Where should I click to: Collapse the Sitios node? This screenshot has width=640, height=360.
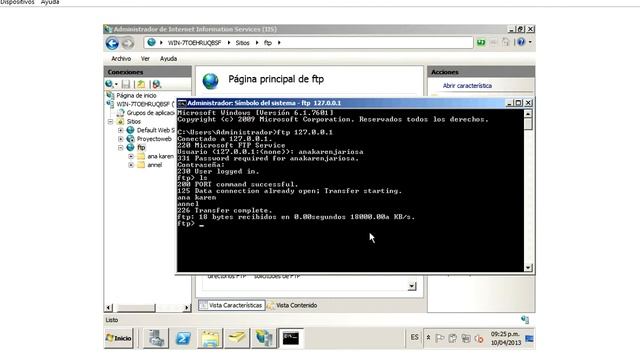pos(110,122)
